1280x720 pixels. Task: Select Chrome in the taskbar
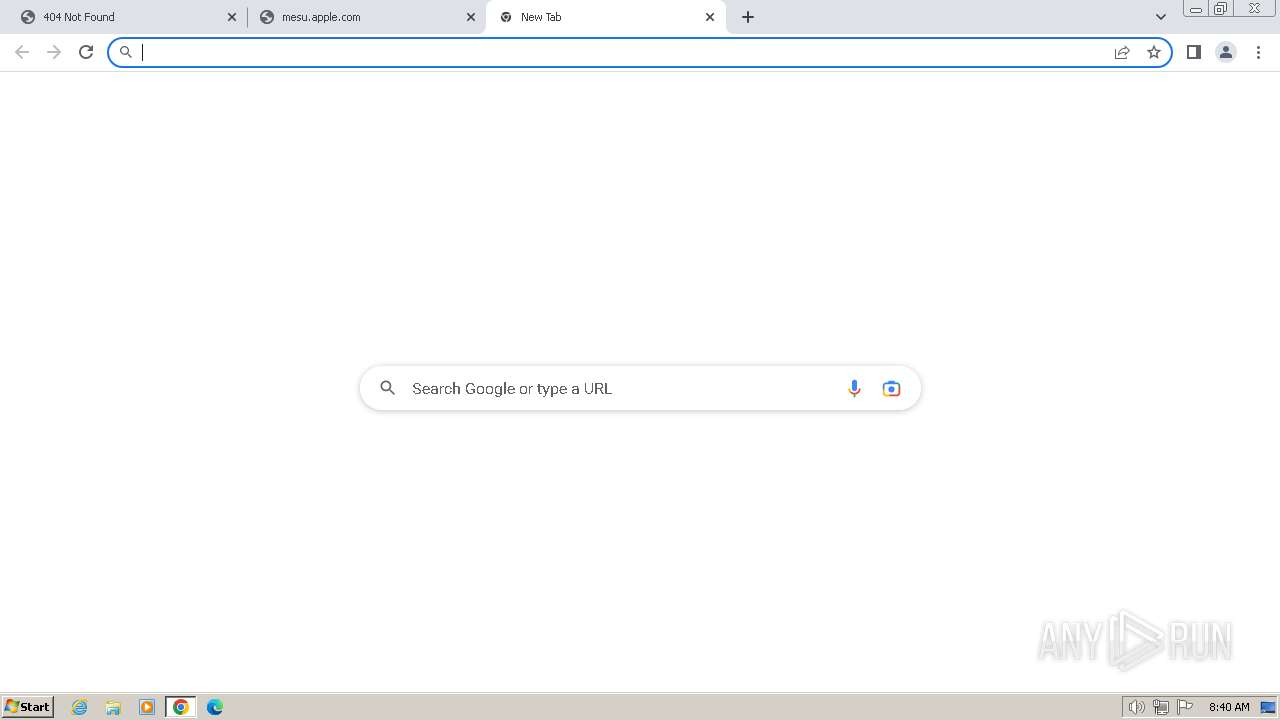[x=180, y=707]
